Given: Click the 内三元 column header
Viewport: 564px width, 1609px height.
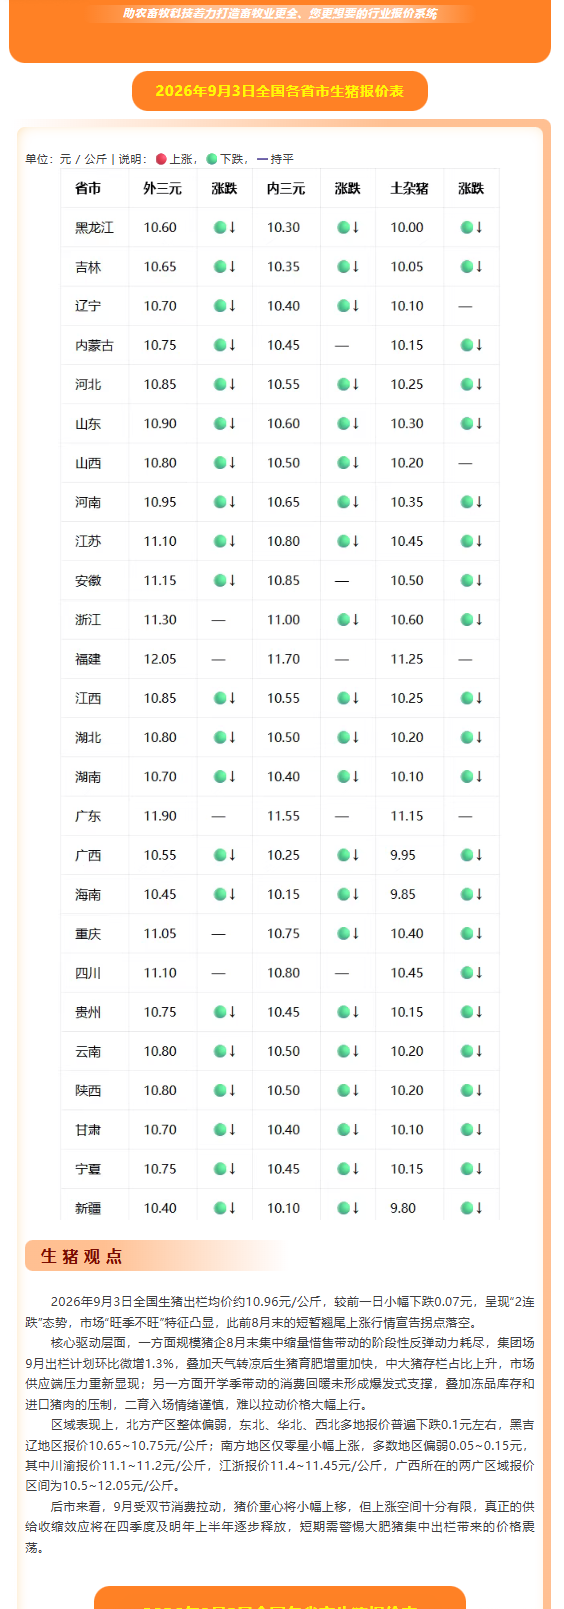Looking at the screenshot, I should (x=286, y=188).
